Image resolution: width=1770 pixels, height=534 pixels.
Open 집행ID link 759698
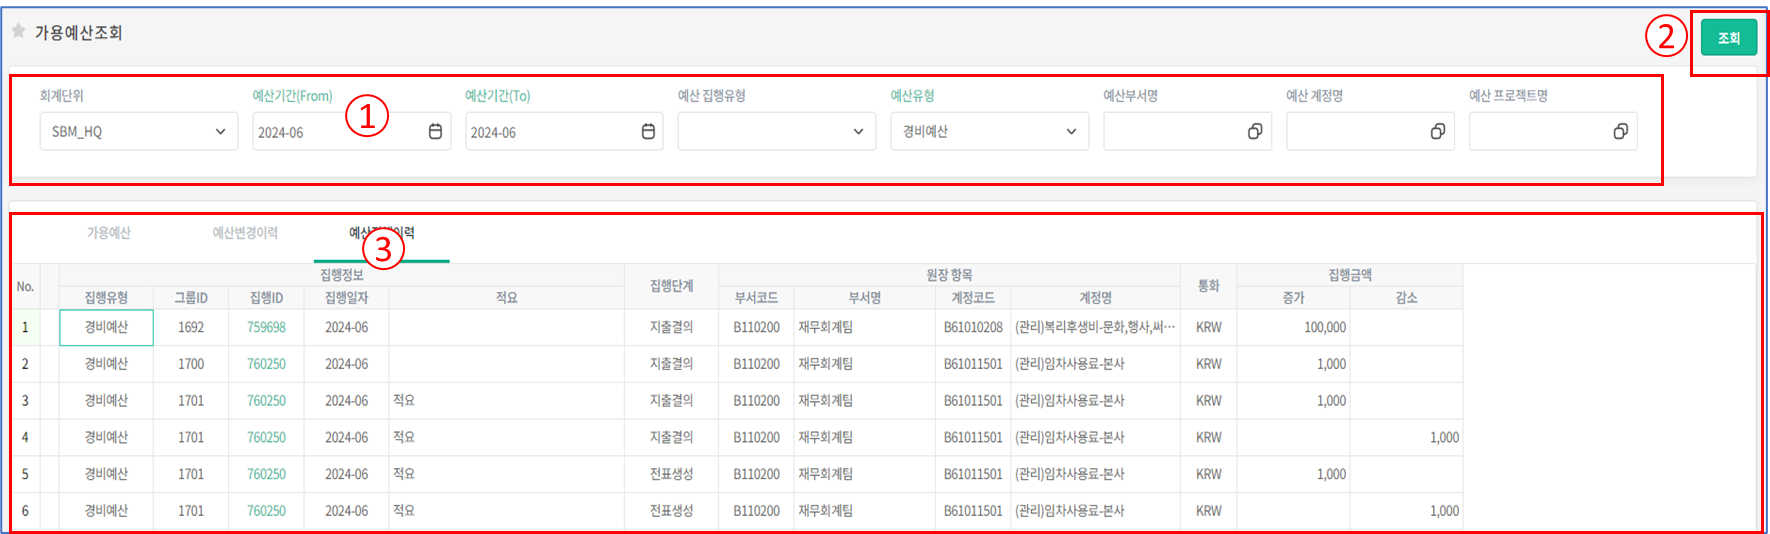(266, 328)
